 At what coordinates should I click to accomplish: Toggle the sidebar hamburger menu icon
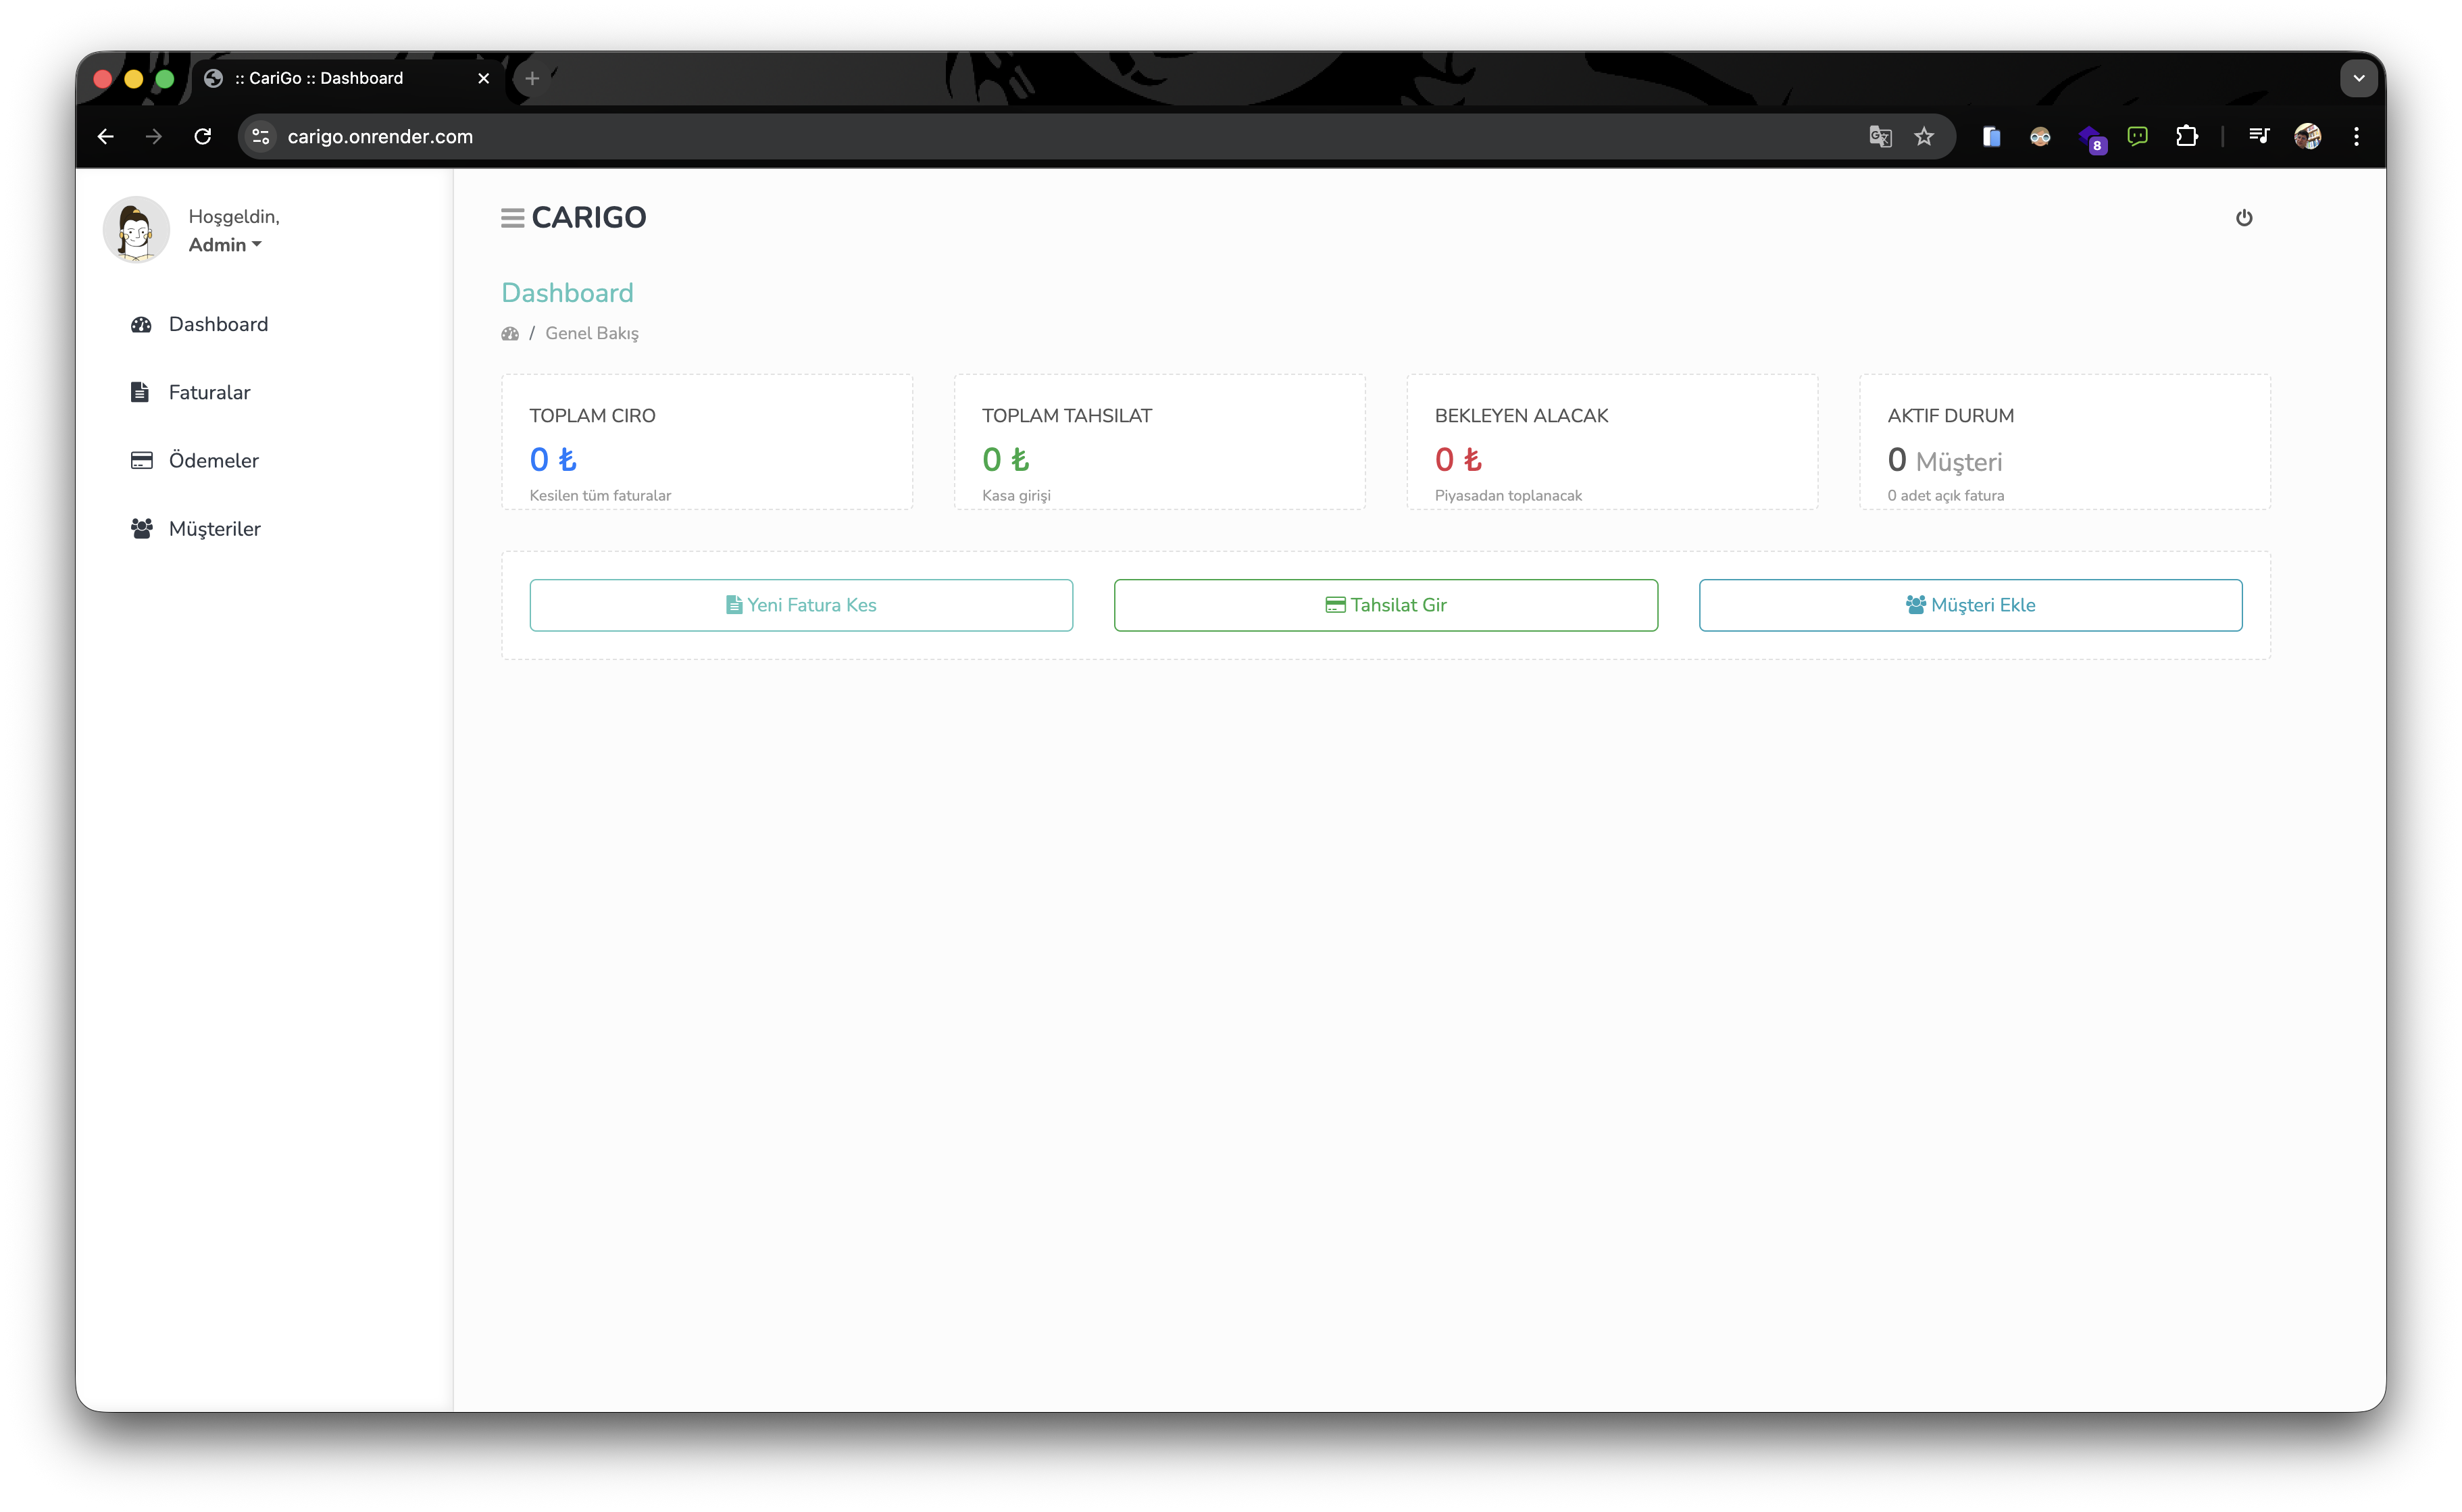(512, 218)
